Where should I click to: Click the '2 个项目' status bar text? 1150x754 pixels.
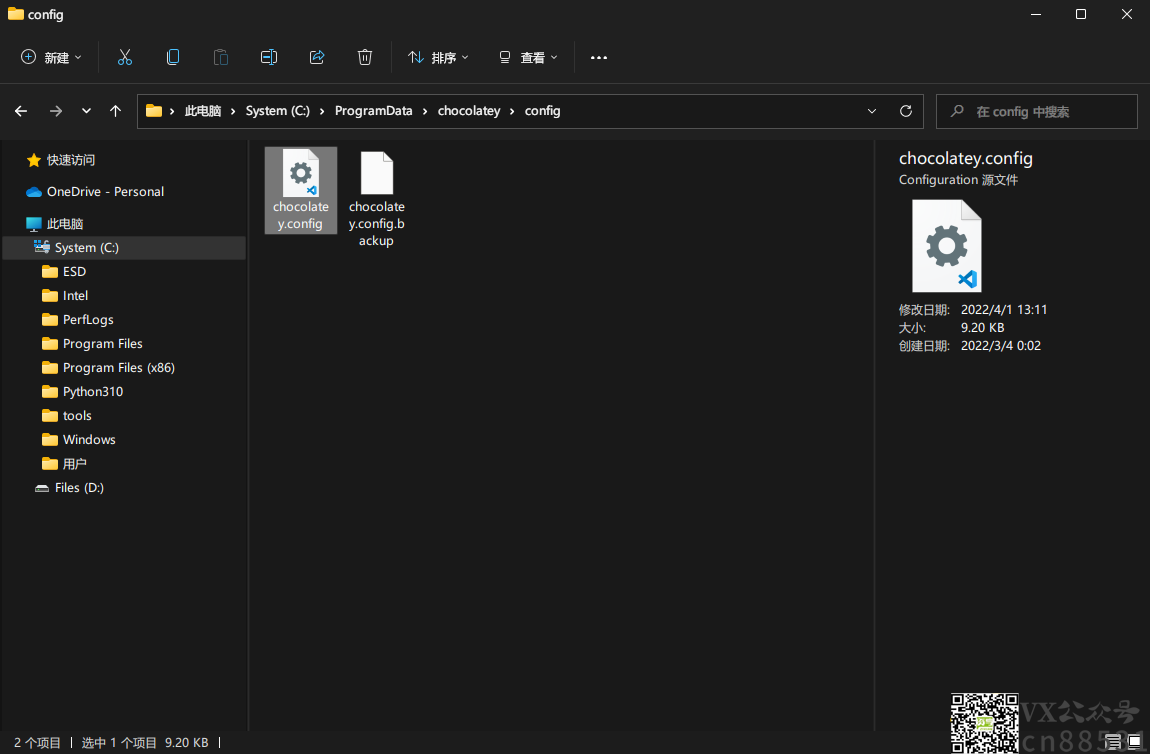click(x=37, y=743)
